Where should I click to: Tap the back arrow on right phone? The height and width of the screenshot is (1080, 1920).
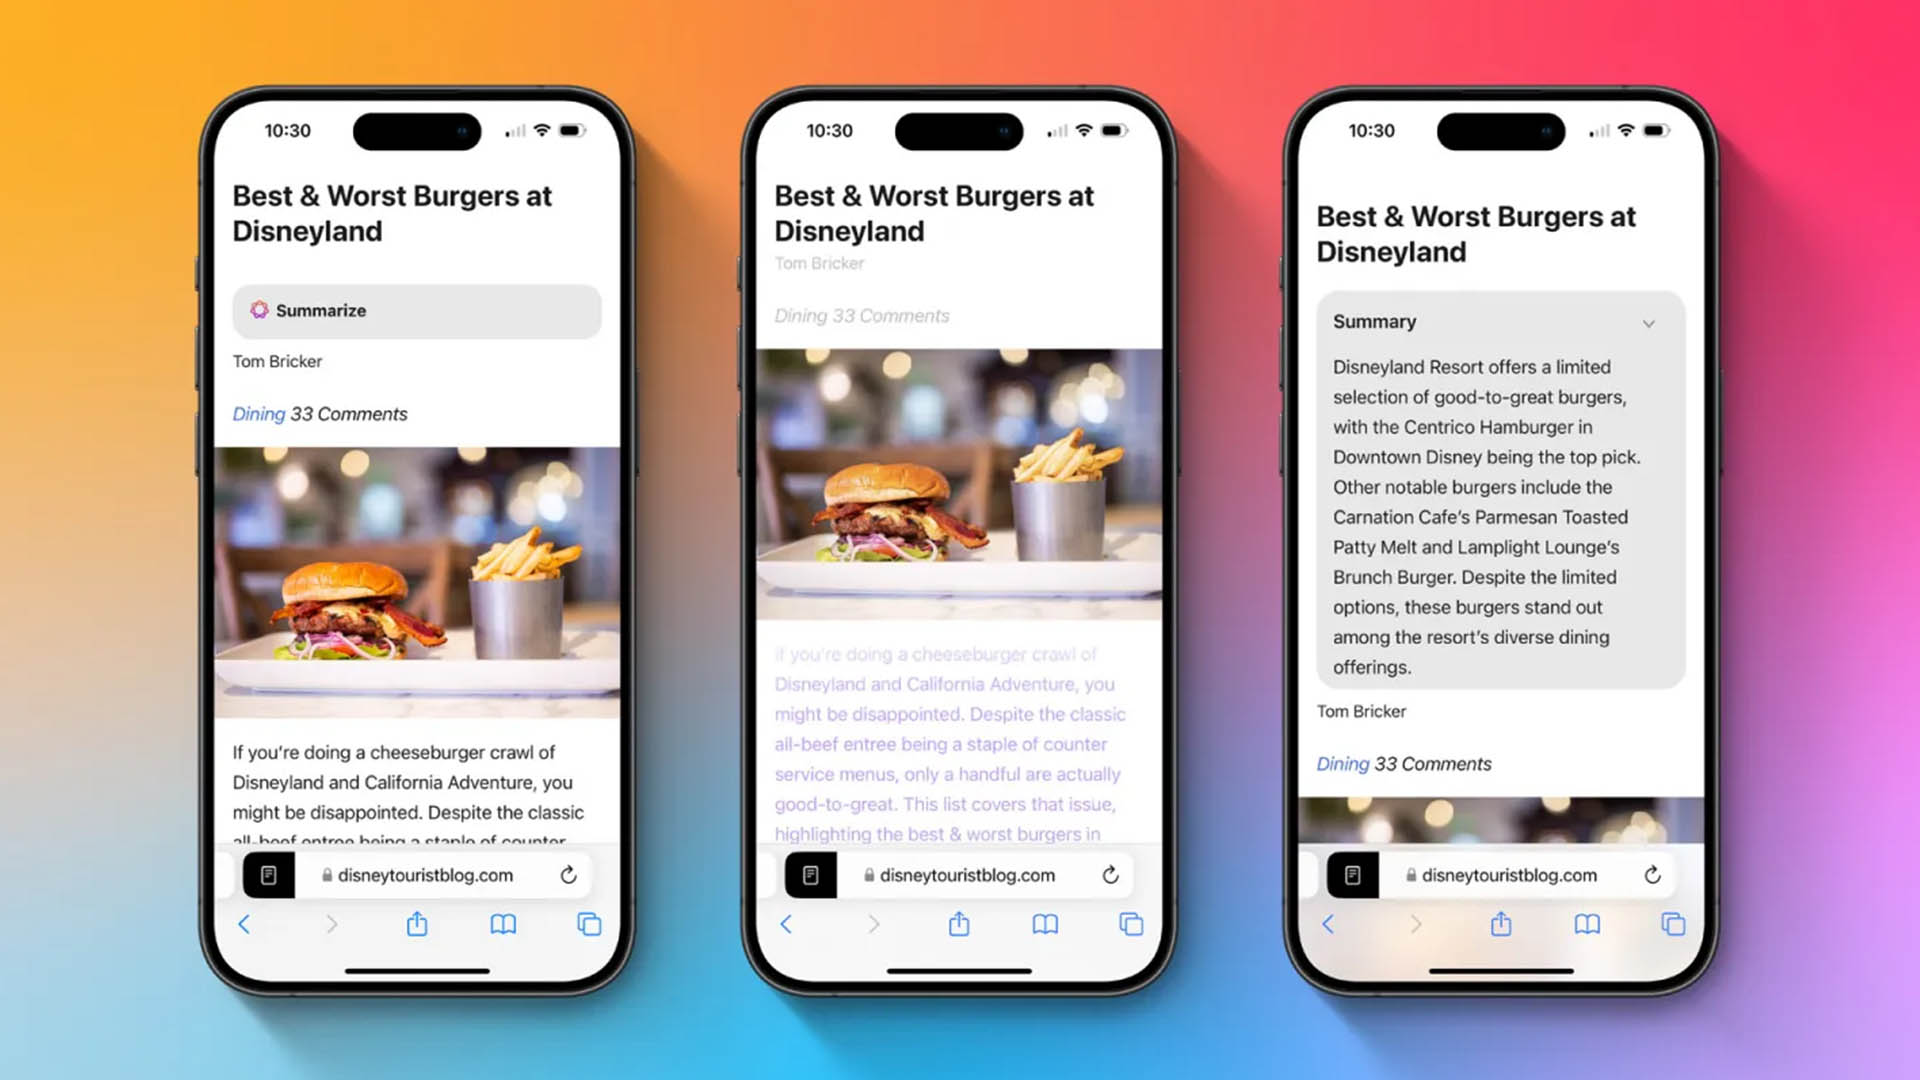tap(1328, 924)
